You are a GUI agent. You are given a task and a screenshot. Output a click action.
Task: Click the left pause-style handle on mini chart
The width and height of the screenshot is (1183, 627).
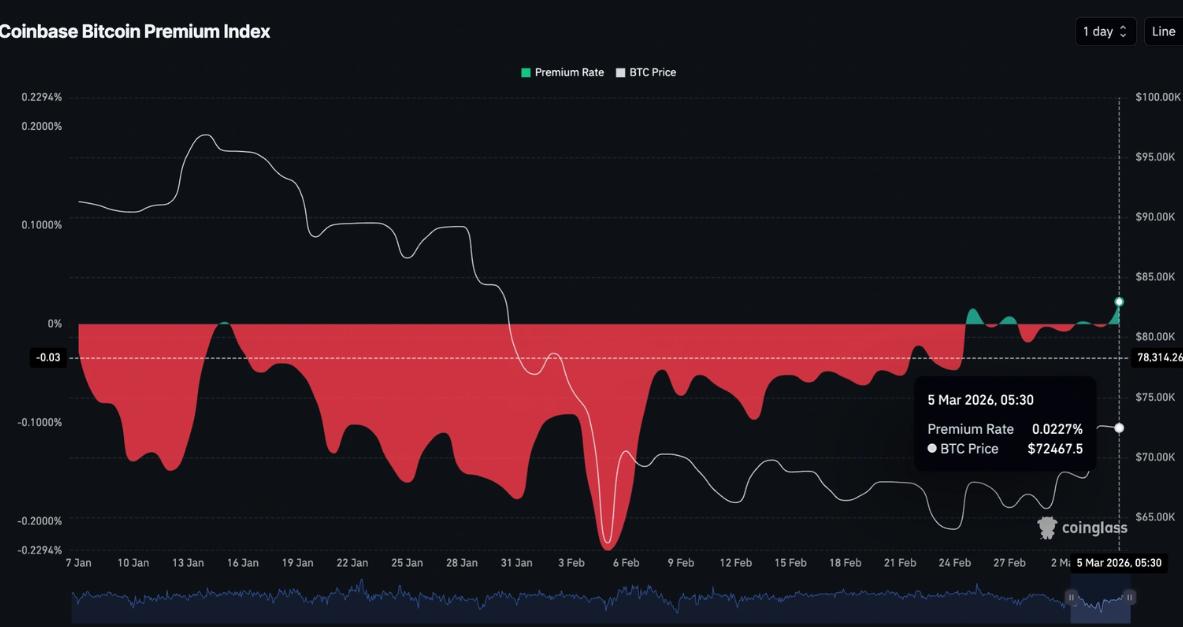click(x=1072, y=597)
